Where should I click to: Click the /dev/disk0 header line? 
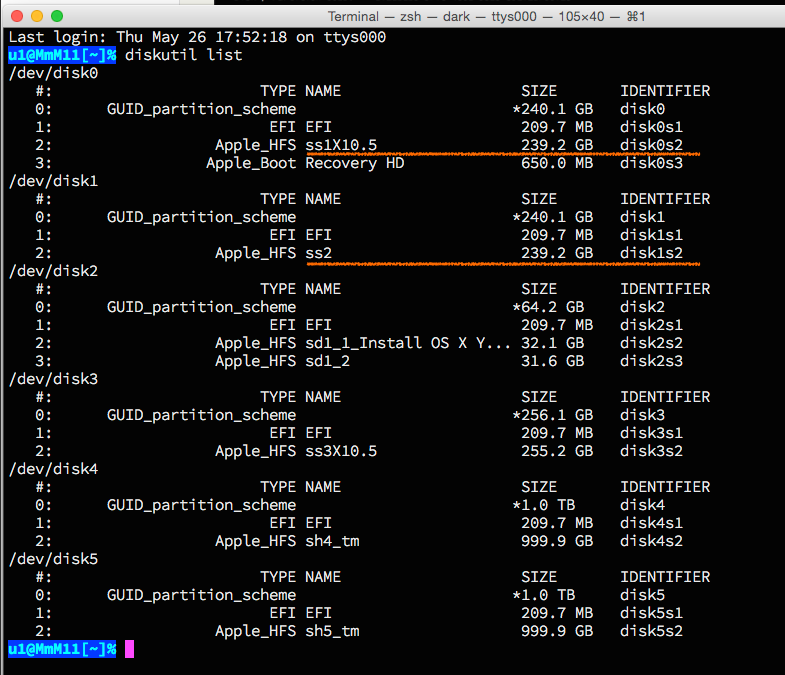tap(54, 73)
